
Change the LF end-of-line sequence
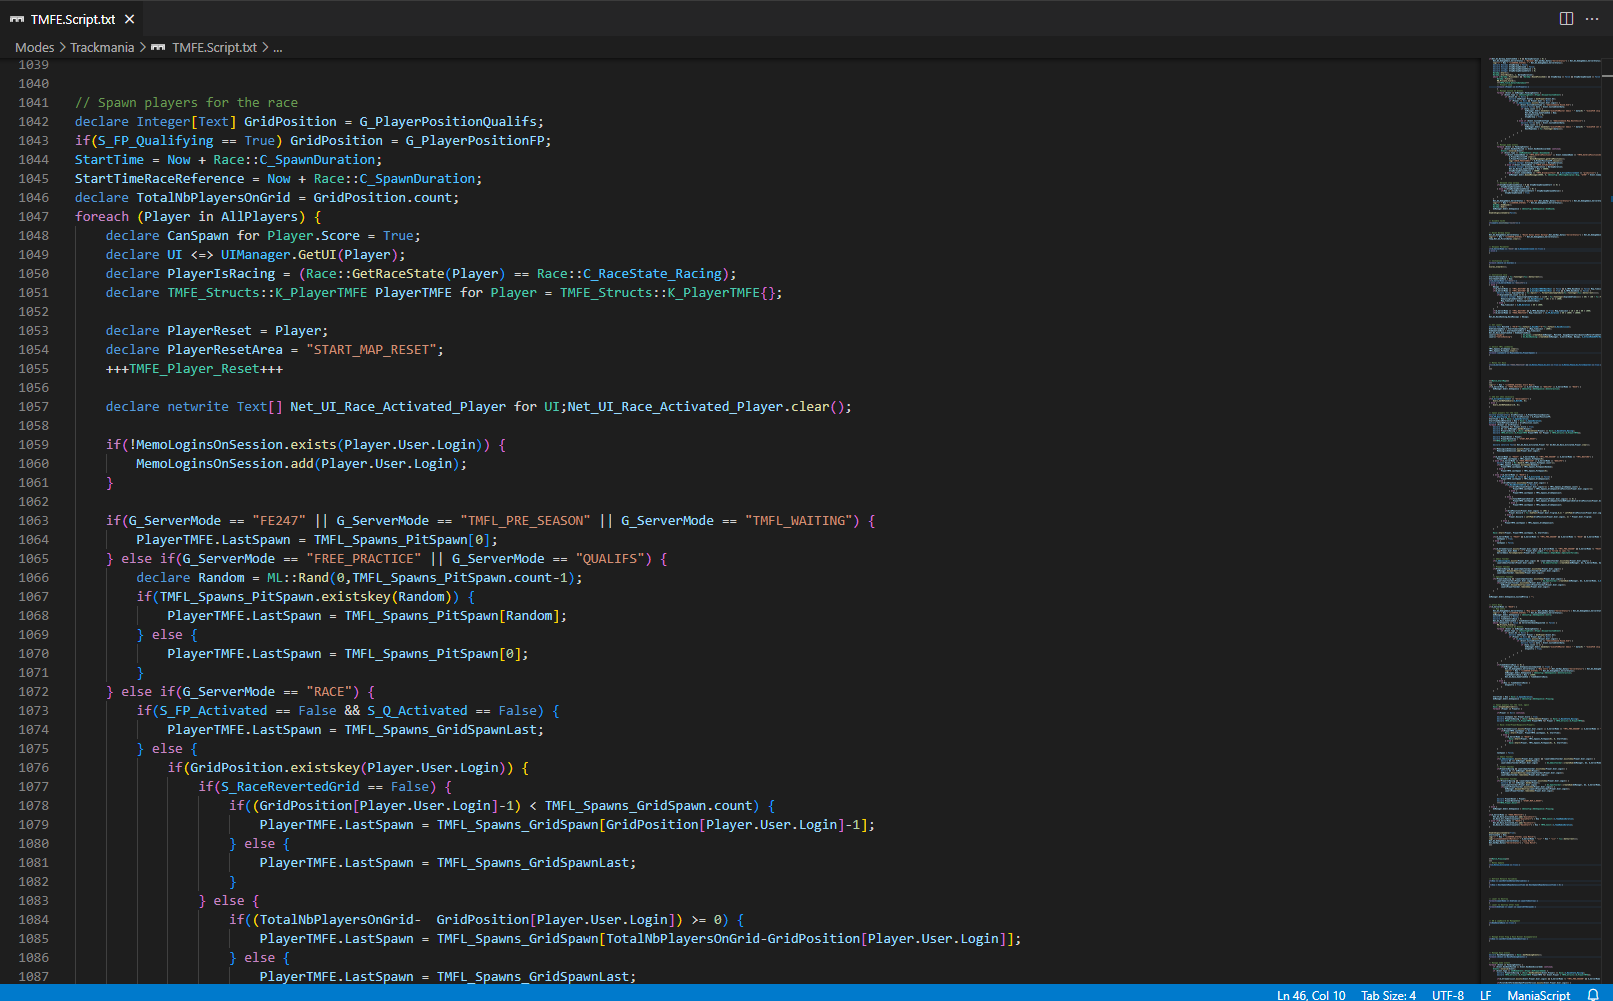click(x=1485, y=994)
